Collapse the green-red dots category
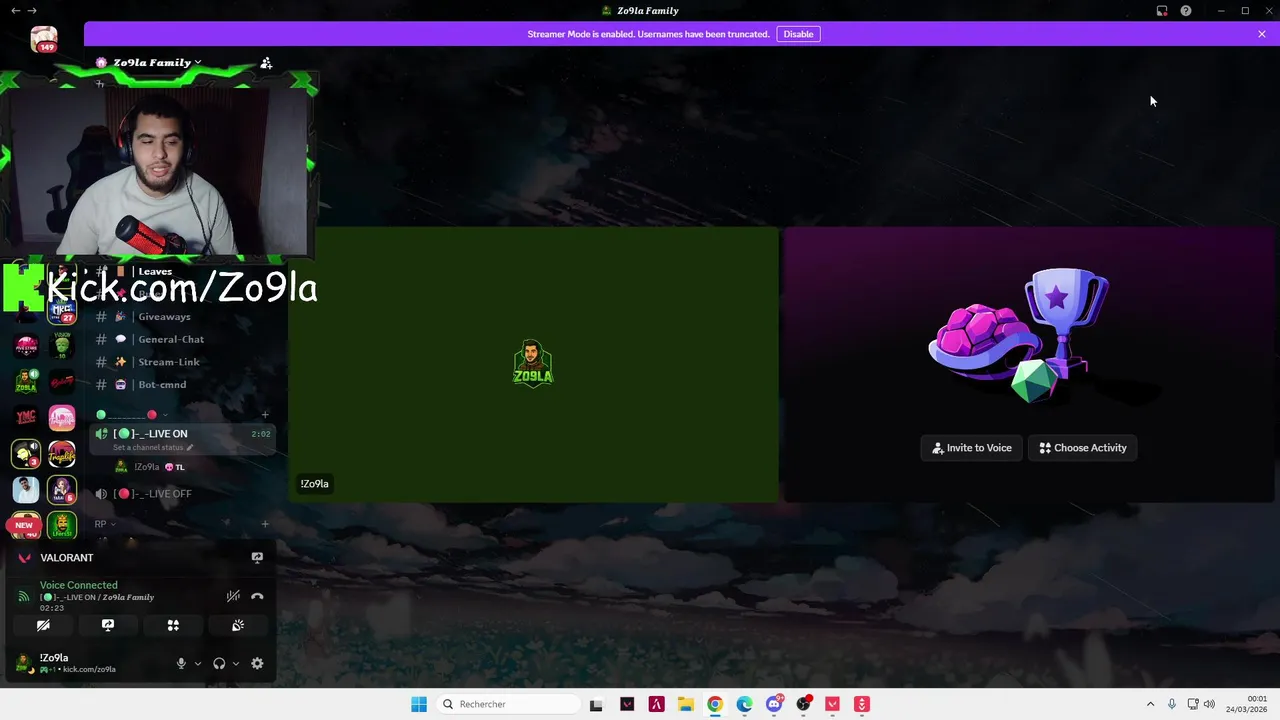1280x720 pixels. pos(130,414)
